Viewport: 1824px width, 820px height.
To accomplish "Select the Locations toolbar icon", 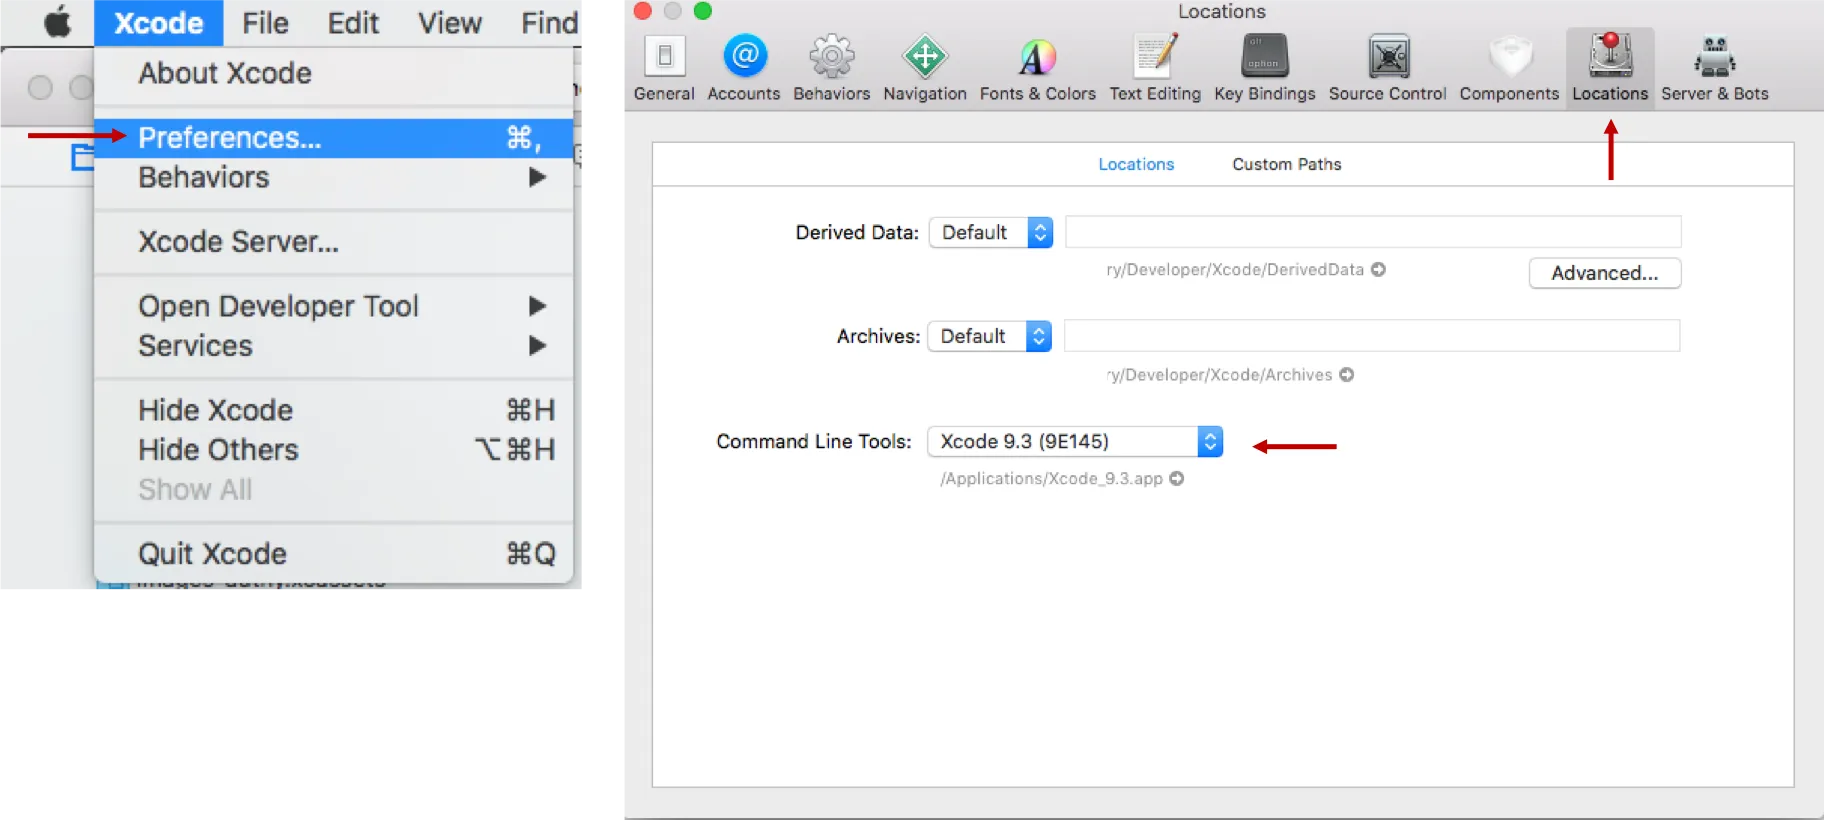I will pyautogui.click(x=1610, y=68).
